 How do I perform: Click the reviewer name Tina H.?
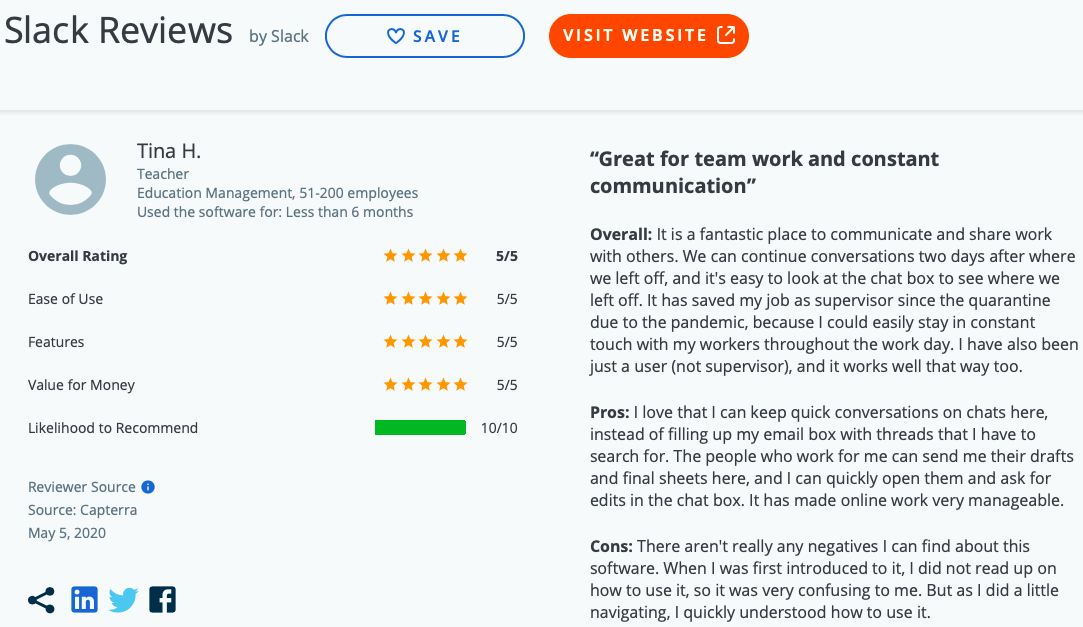coord(169,151)
